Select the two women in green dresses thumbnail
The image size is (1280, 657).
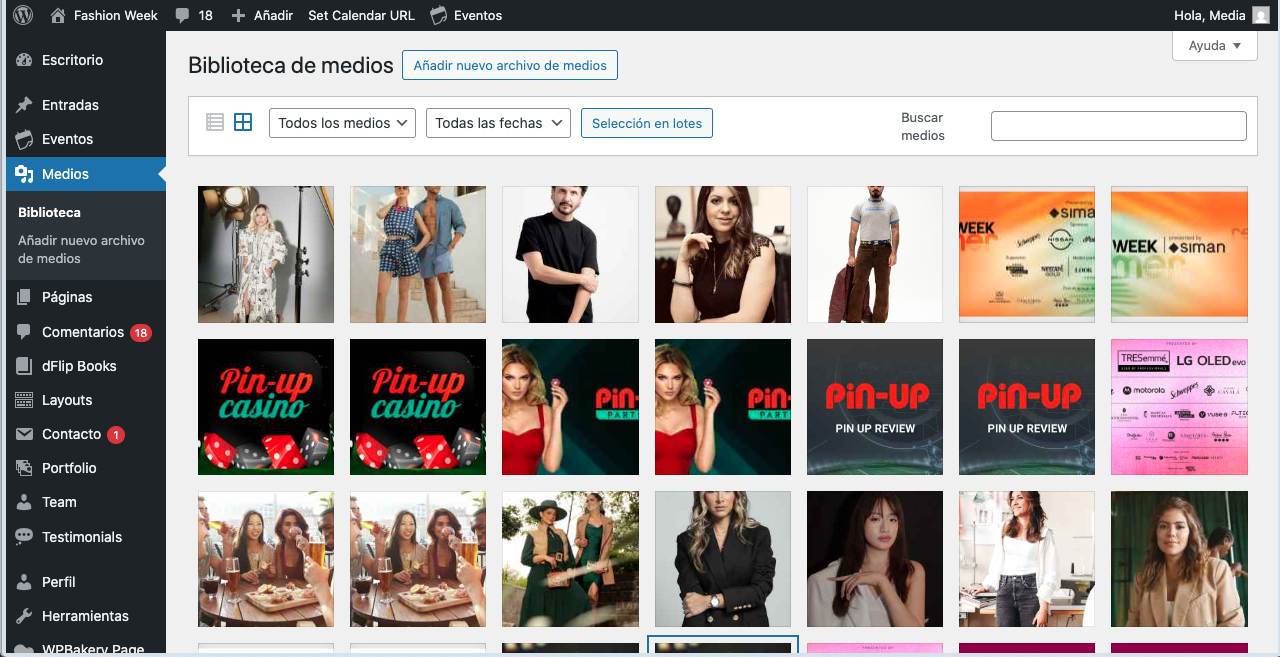tap(570, 559)
